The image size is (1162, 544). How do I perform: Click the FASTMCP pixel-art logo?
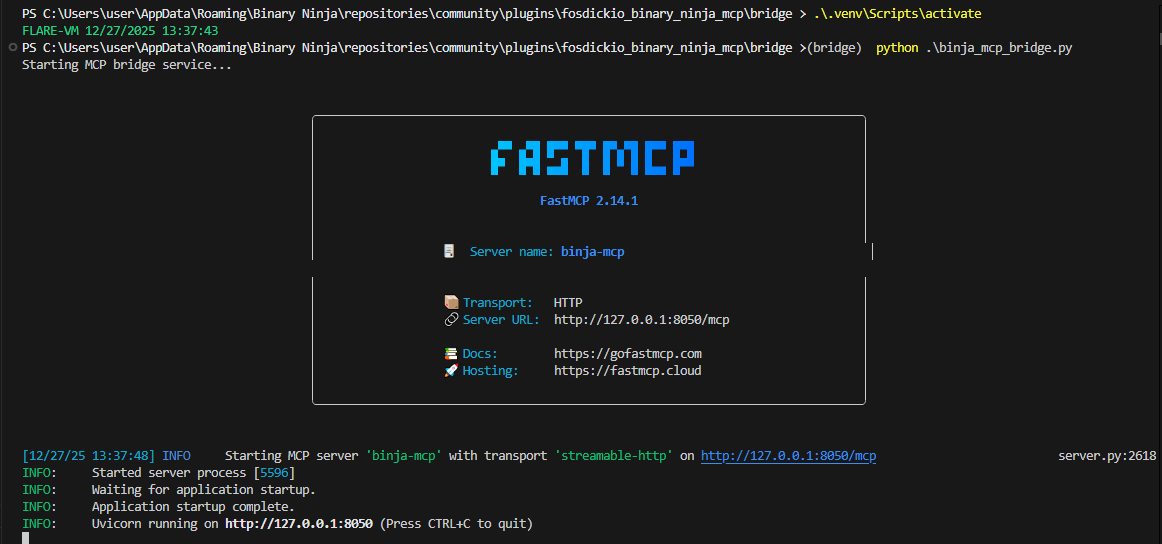[x=591, y=158]
